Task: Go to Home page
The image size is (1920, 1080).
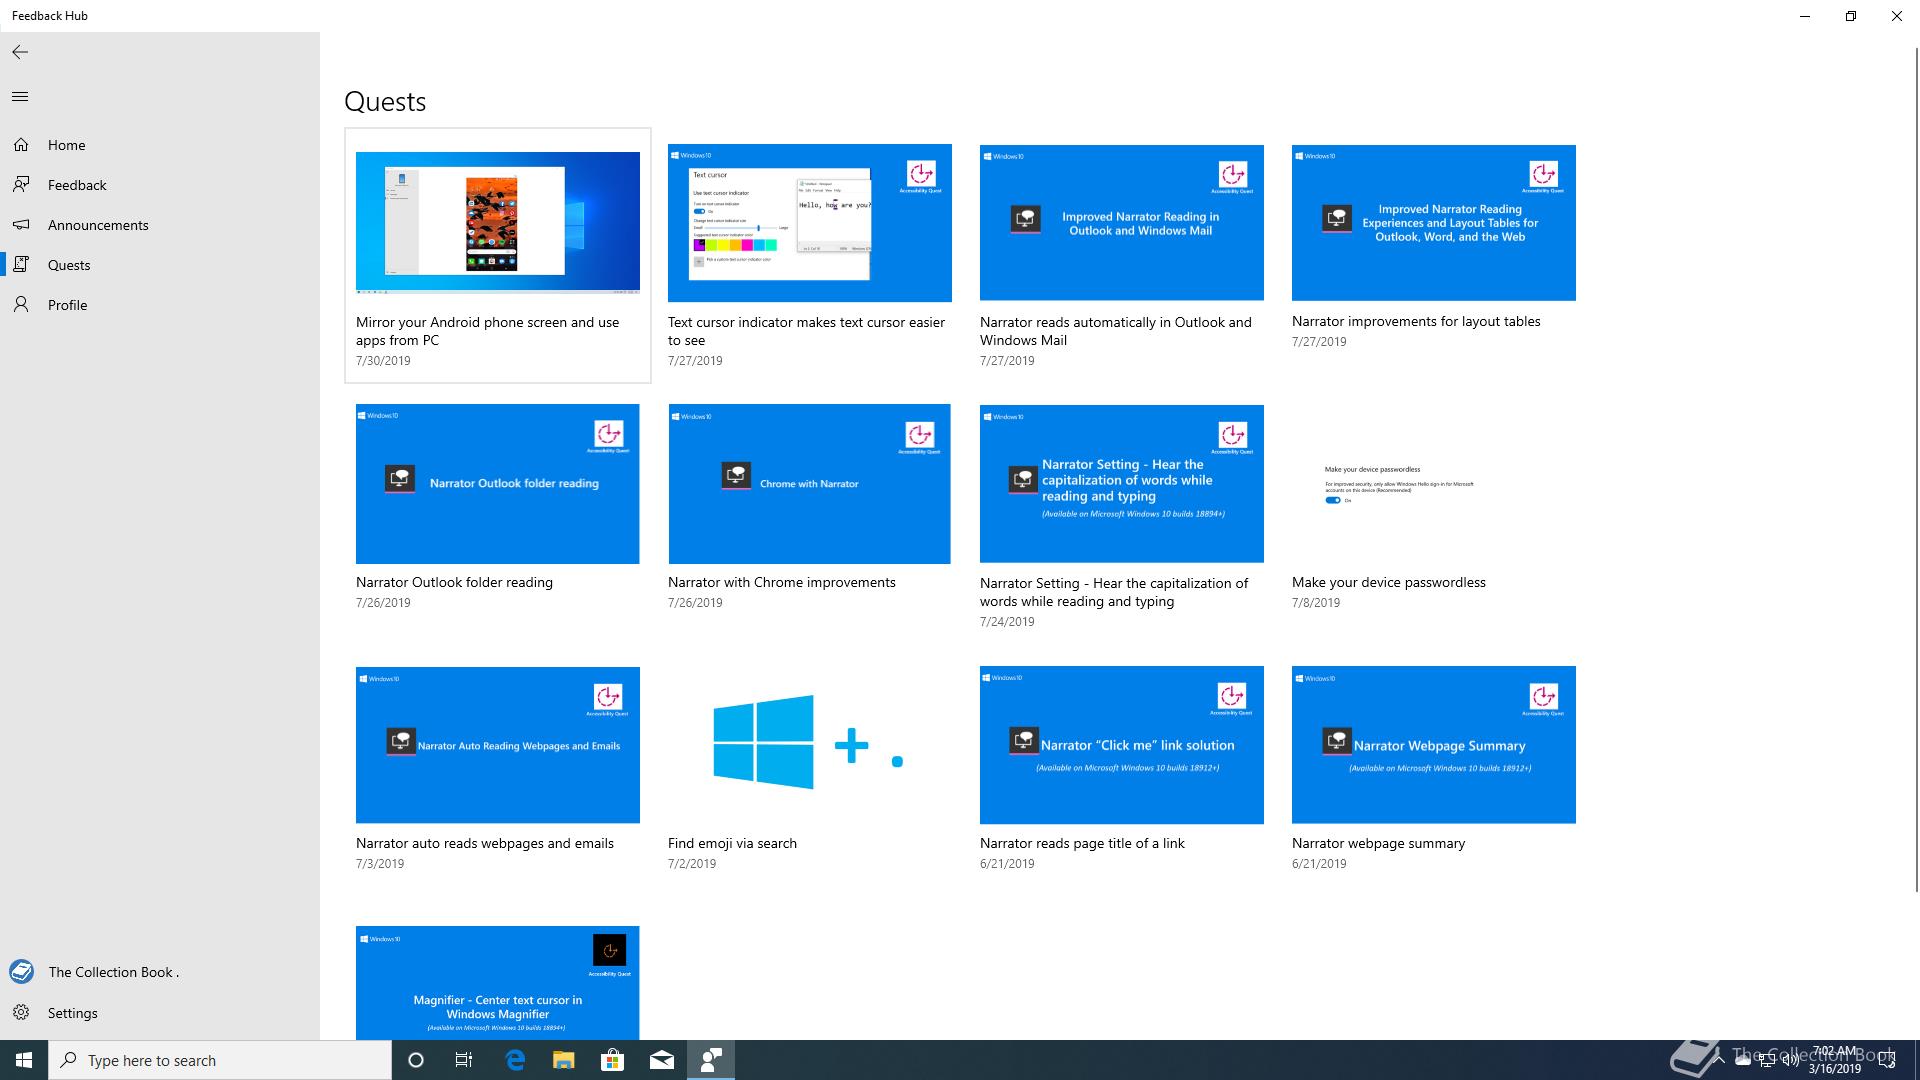Action: click(x=160, y=145)
